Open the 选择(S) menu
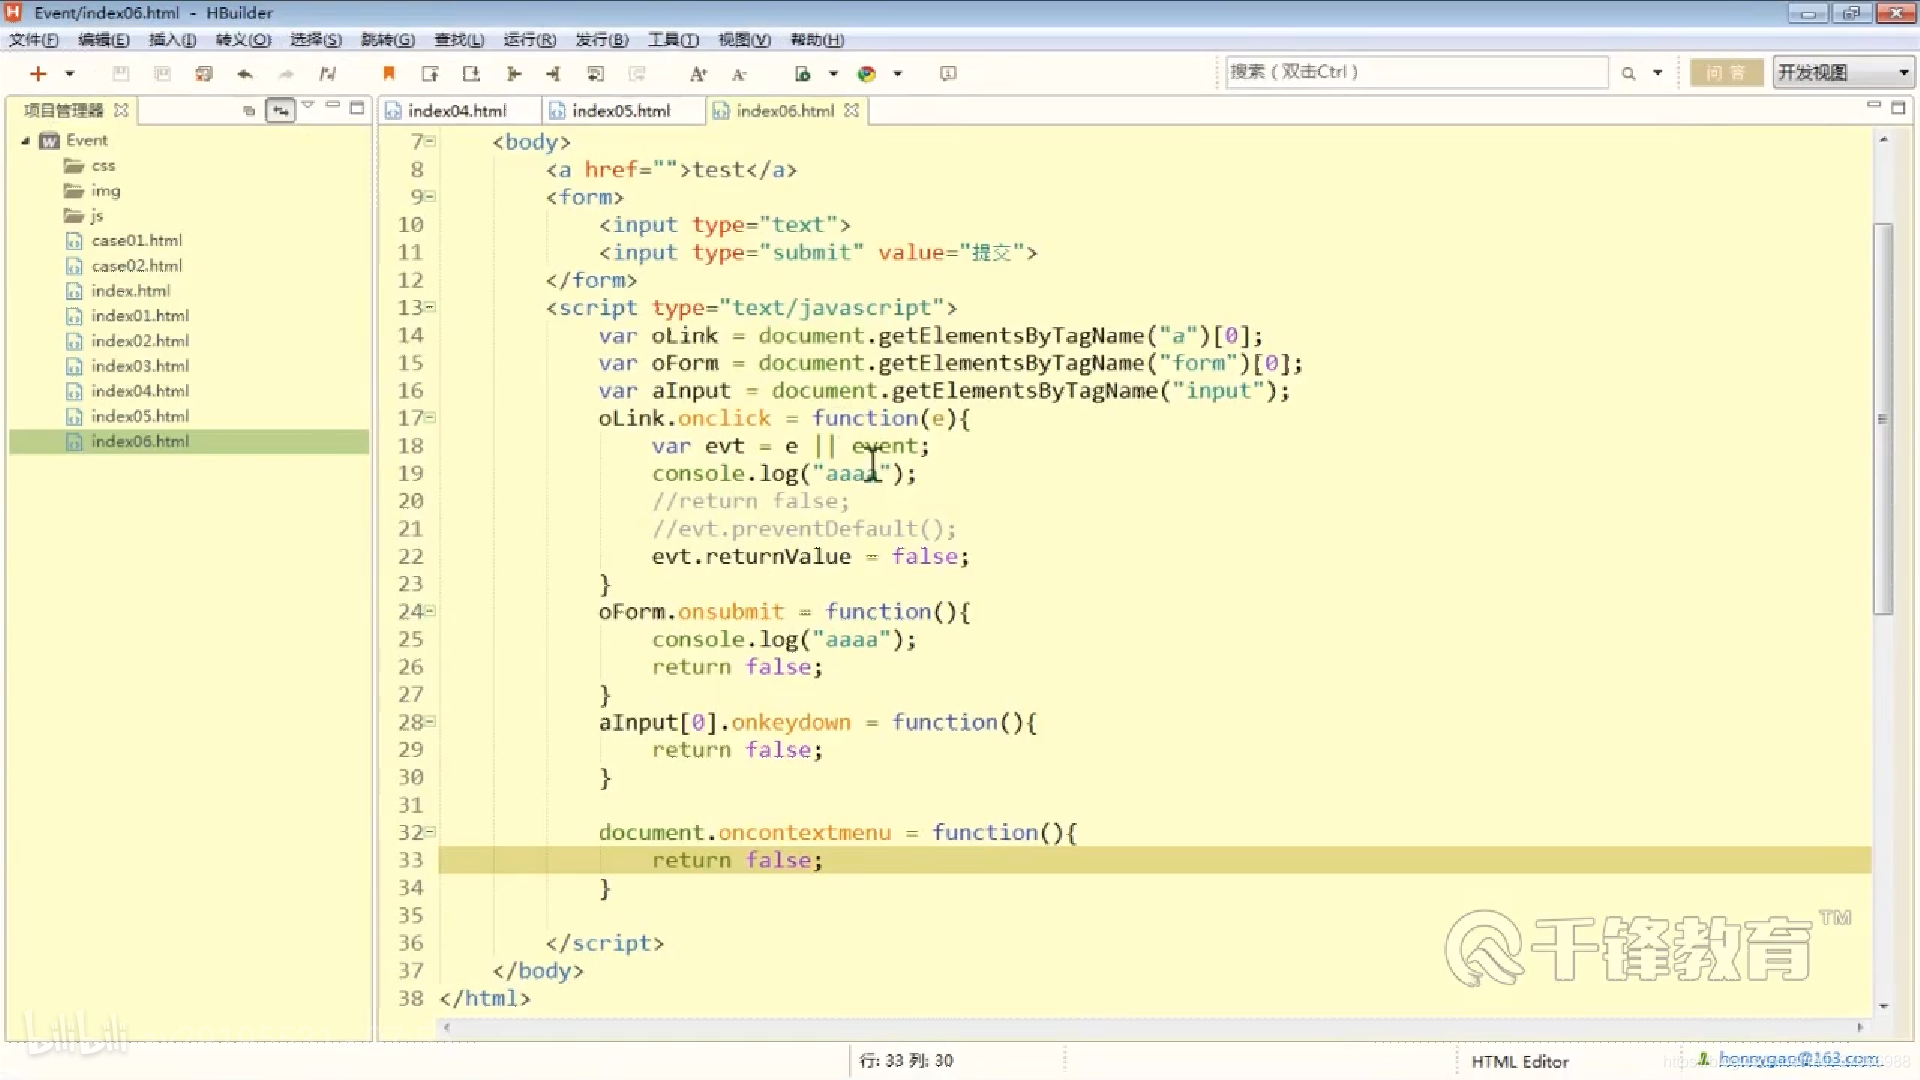1920x1080 pixels. pos(315,40)
